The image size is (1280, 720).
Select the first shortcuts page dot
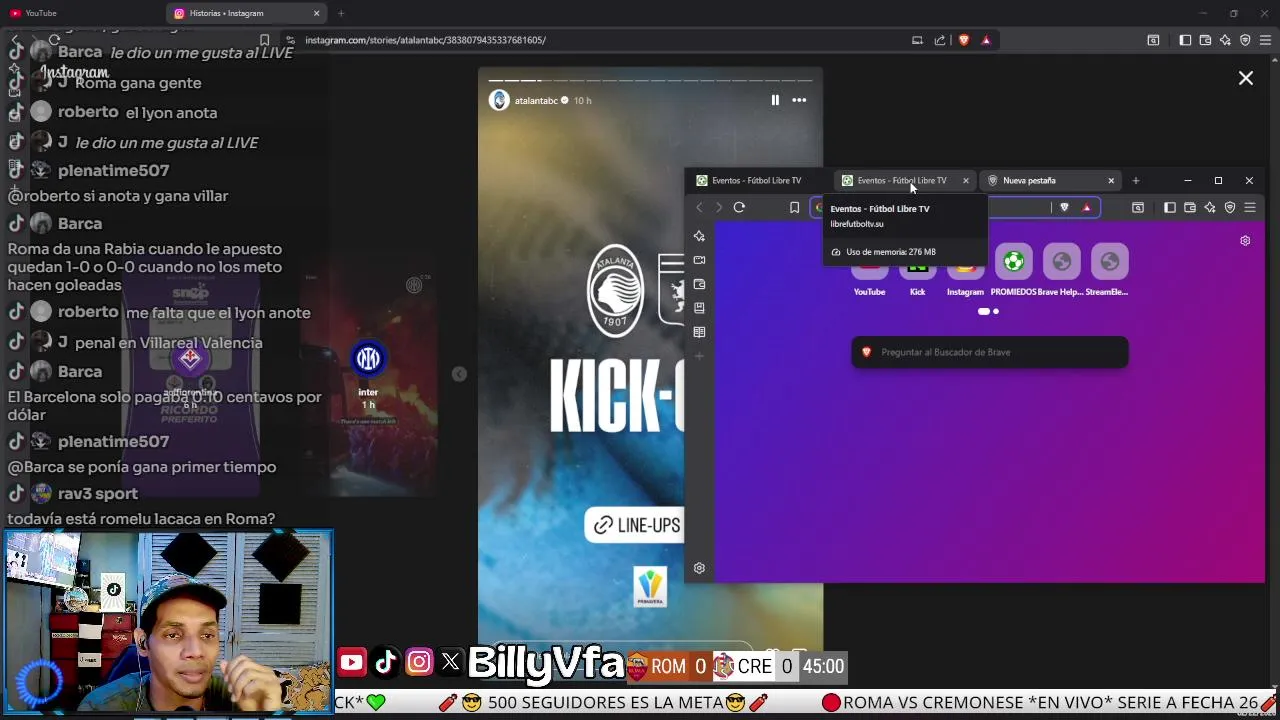point(984,311)
